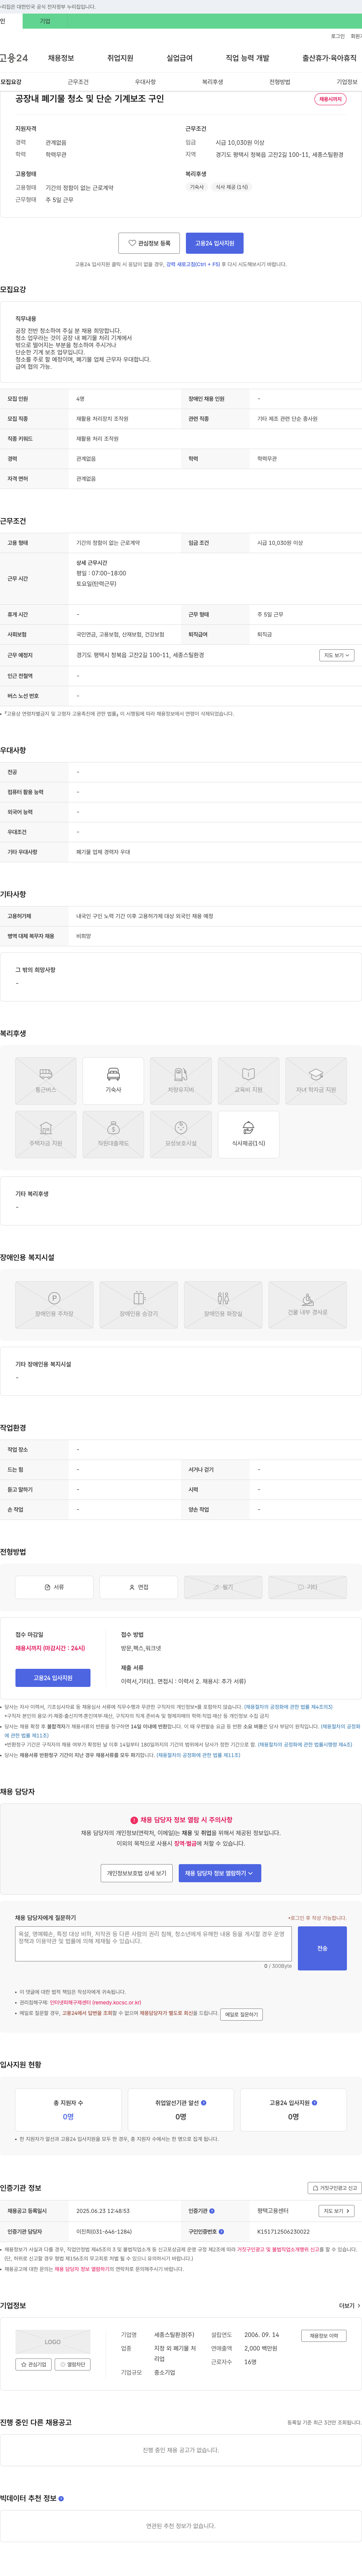
Task: Jump to the 기업정보 section tab
Action: tap(346, 82)
